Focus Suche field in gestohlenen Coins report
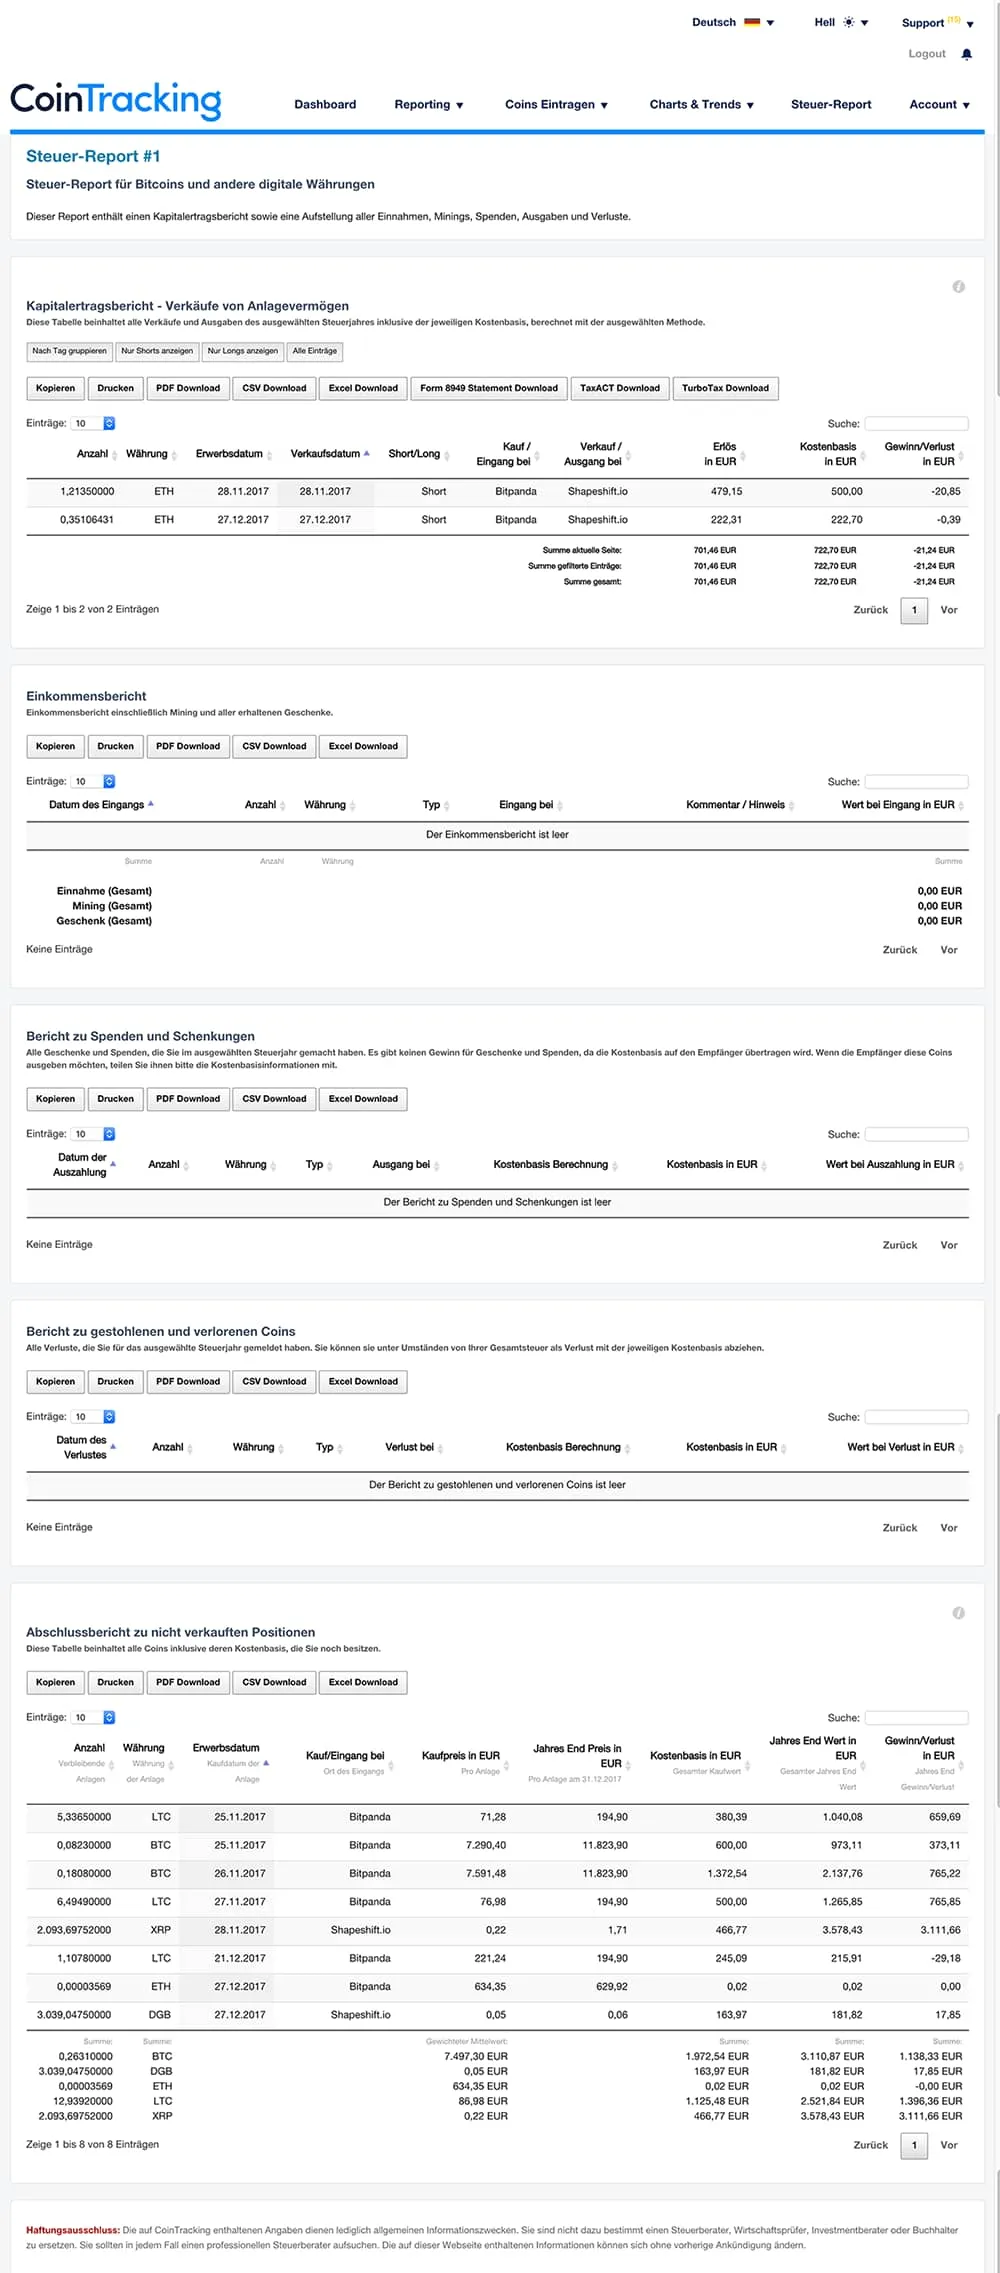The image size is (1000, 2273). tap(916, 1417)
